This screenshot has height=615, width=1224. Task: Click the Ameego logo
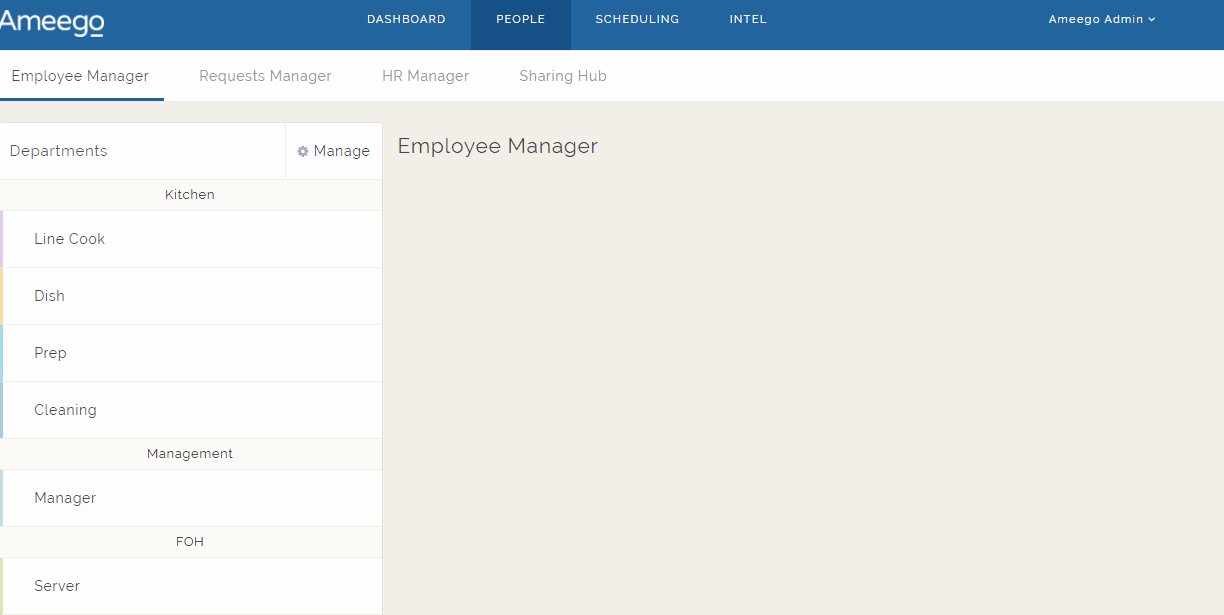[52, 23]
